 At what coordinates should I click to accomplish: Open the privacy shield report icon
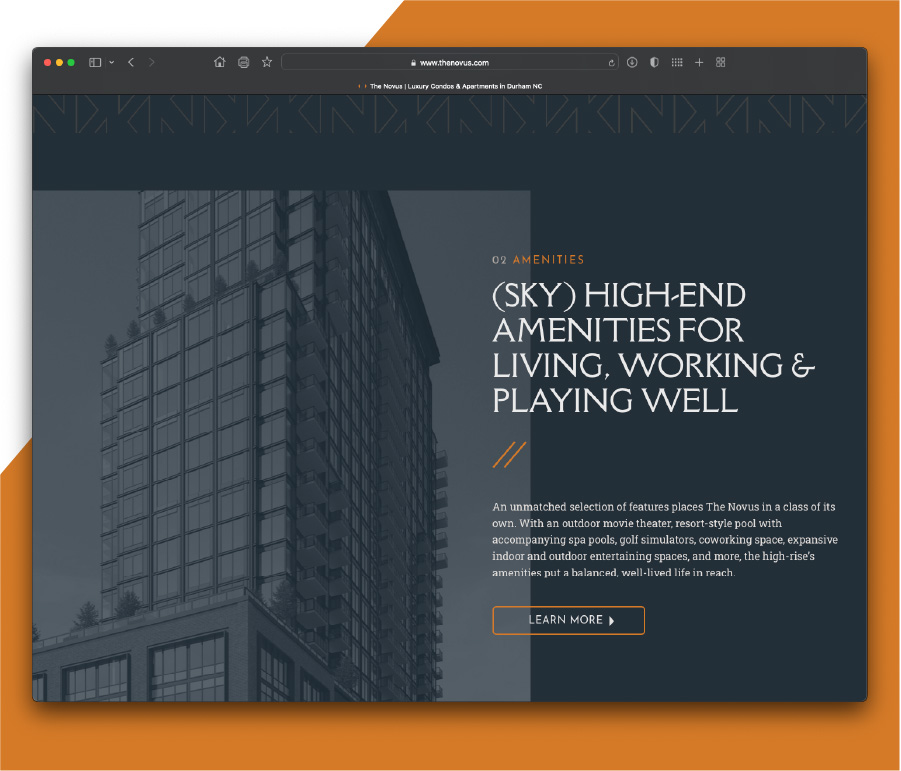coord(654,62)
